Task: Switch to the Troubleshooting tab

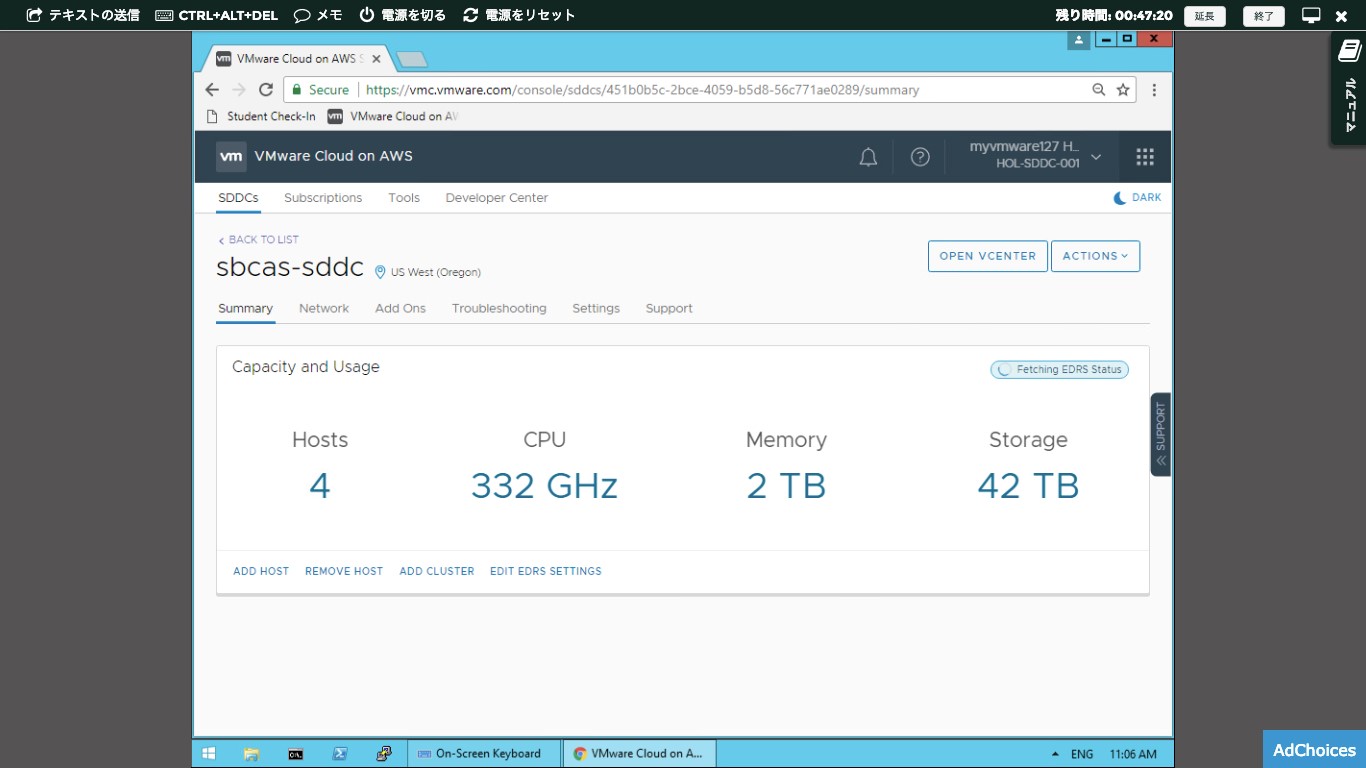Action: (x=499, y=309)
